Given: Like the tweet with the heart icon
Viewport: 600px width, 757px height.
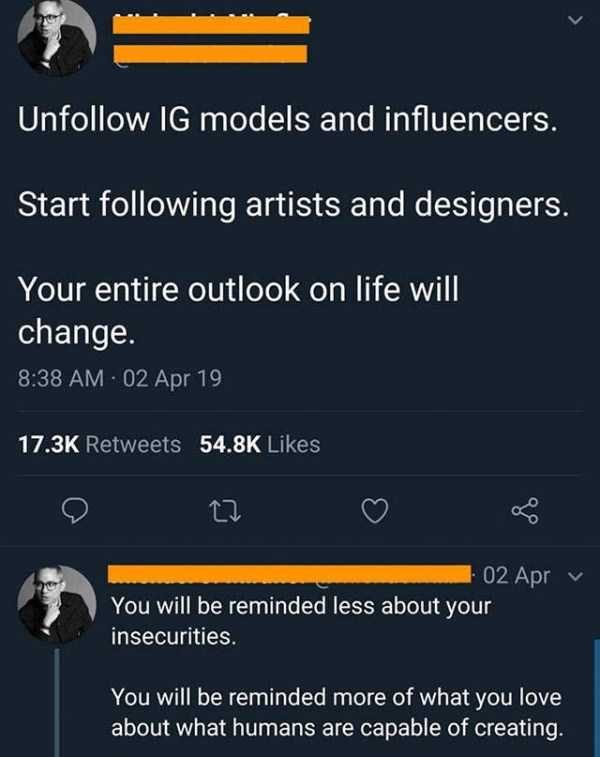Looking at the screenshot, I should (373, 512).
